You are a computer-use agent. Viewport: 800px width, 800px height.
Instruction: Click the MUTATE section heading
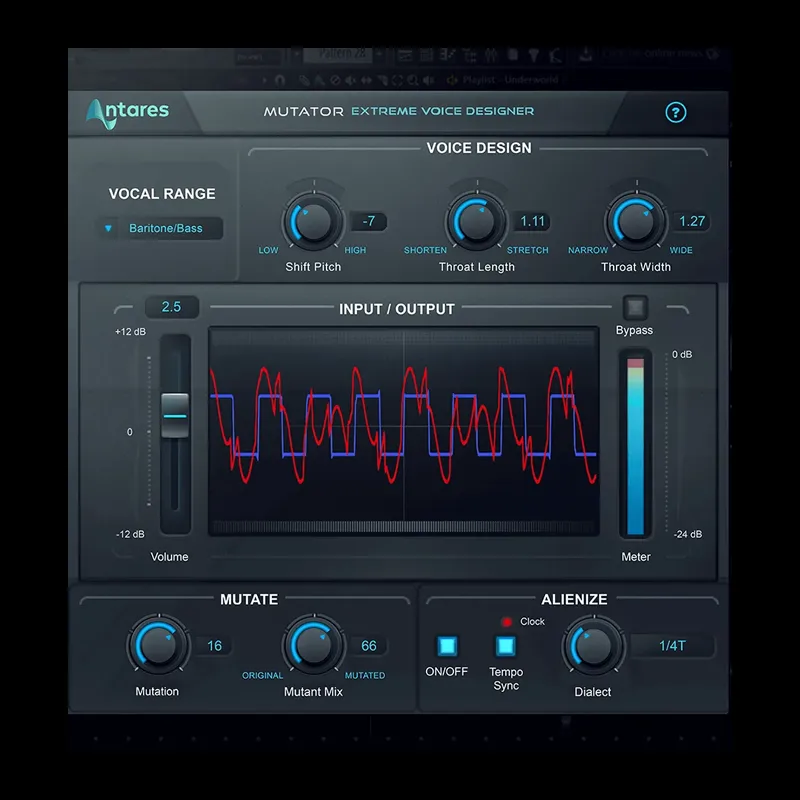[x=249, y=599]
